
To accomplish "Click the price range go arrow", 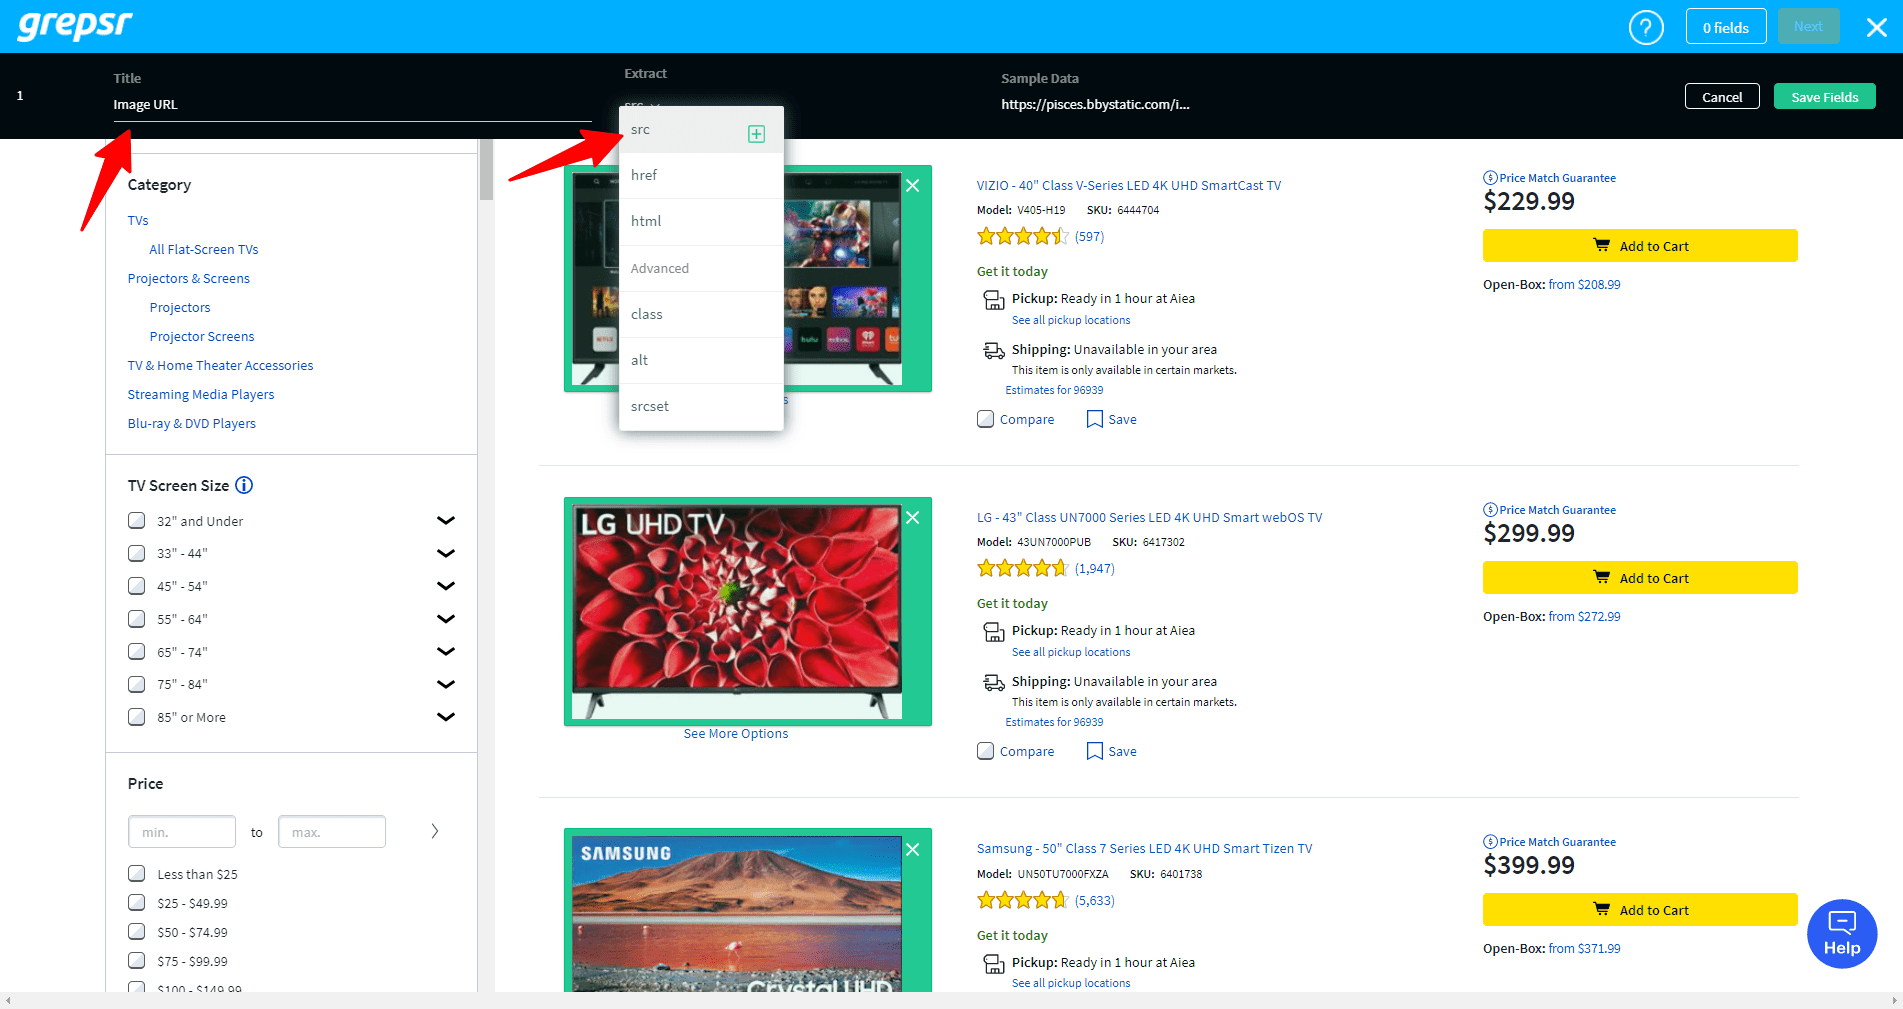I will coord(434,831).
